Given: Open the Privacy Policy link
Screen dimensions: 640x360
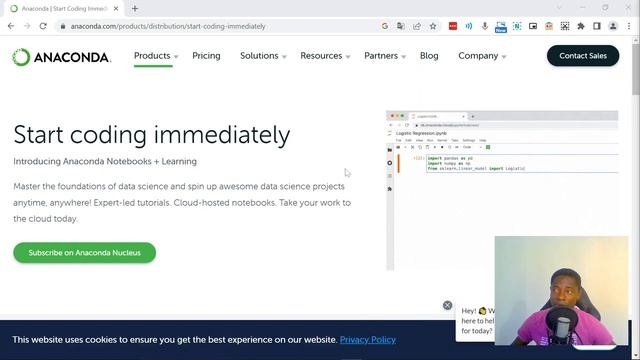Looking at the screenshot, I should (x=367, y=340).
